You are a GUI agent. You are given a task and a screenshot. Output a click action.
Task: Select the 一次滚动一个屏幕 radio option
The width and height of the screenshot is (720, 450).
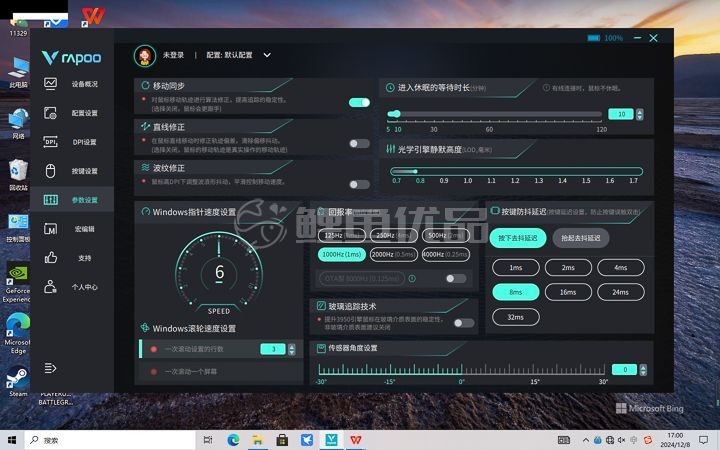pyautogui.click(x=153, y=371)
